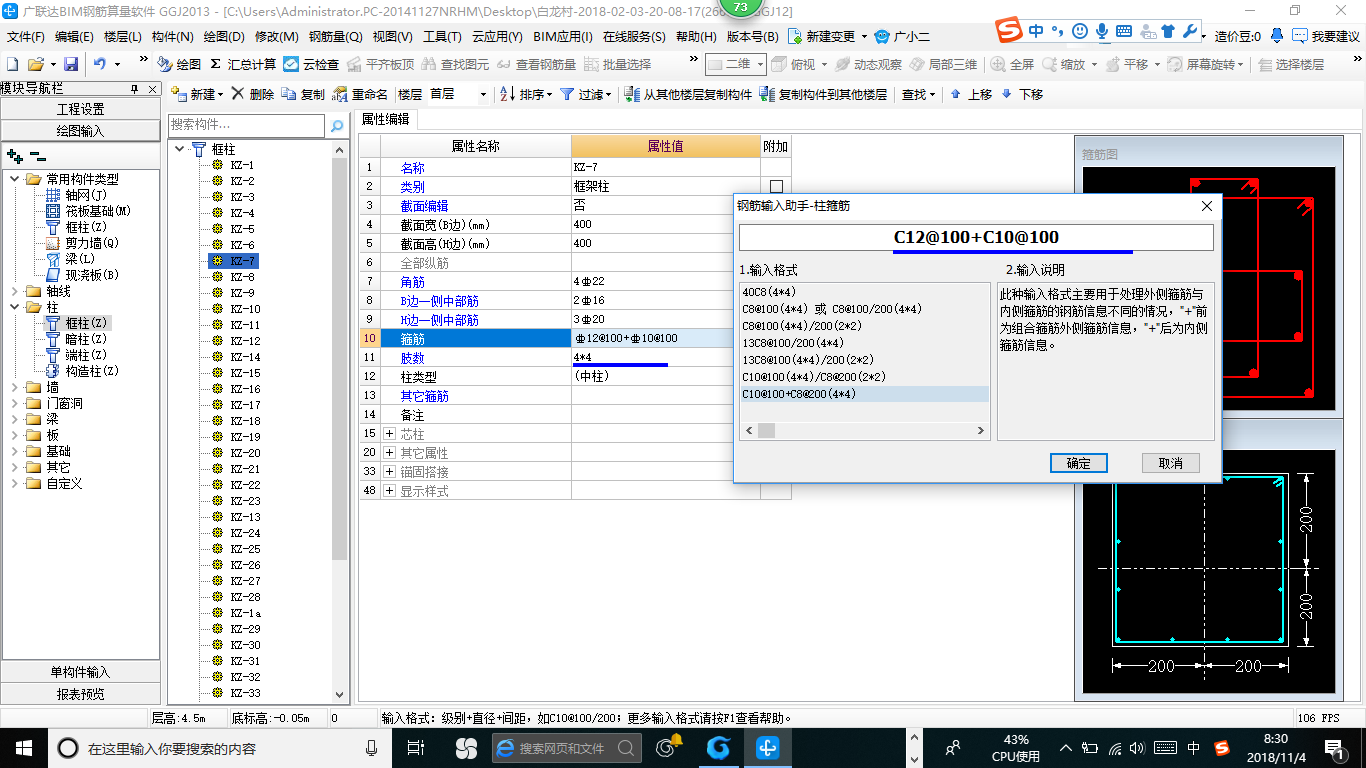Expand 显示样式 property group
Screen dimensions: 1366x768
point(390,491)
